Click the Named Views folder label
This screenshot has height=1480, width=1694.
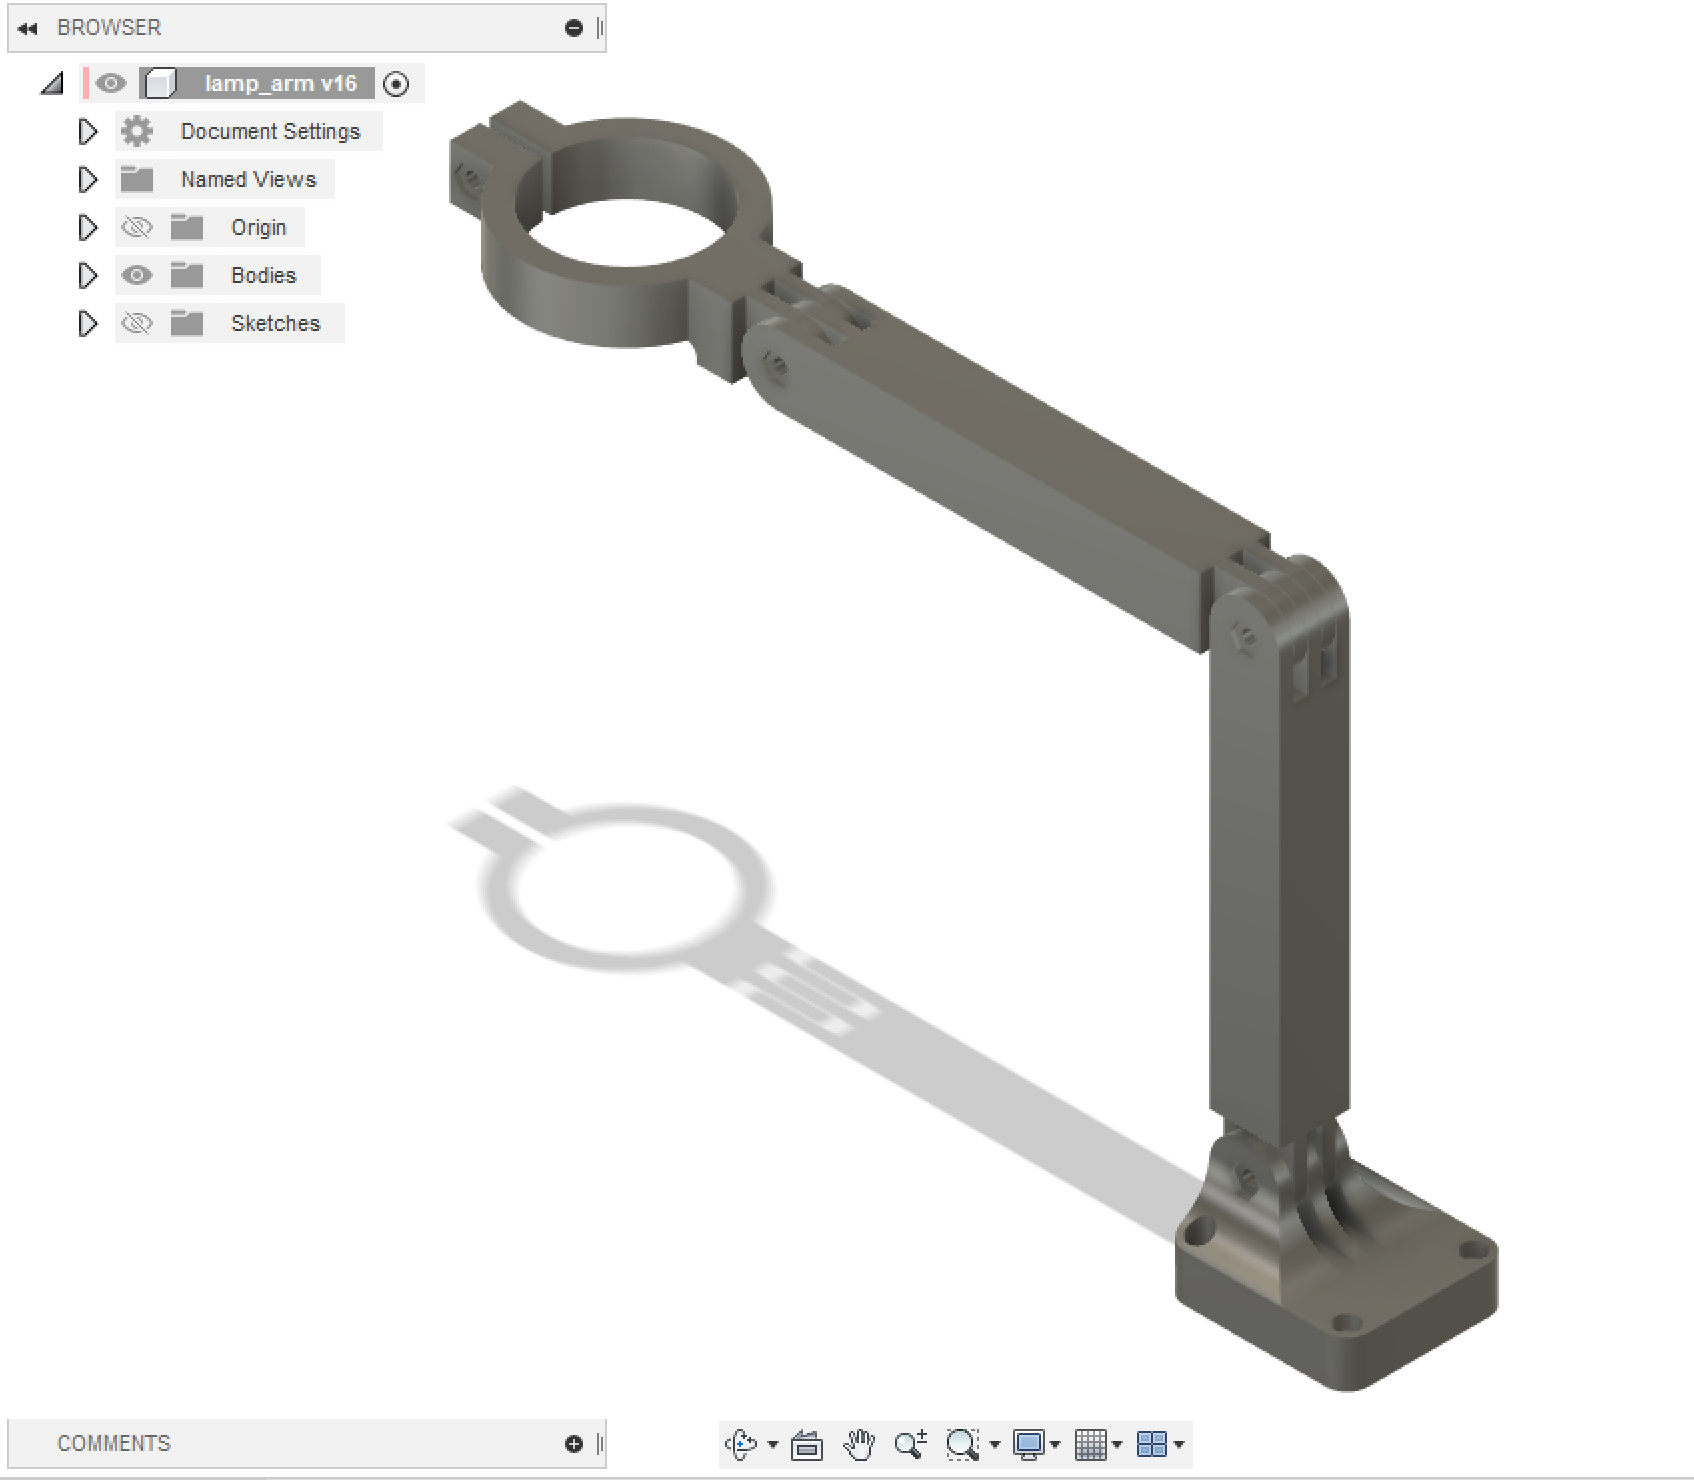click(x=248, y=179)
